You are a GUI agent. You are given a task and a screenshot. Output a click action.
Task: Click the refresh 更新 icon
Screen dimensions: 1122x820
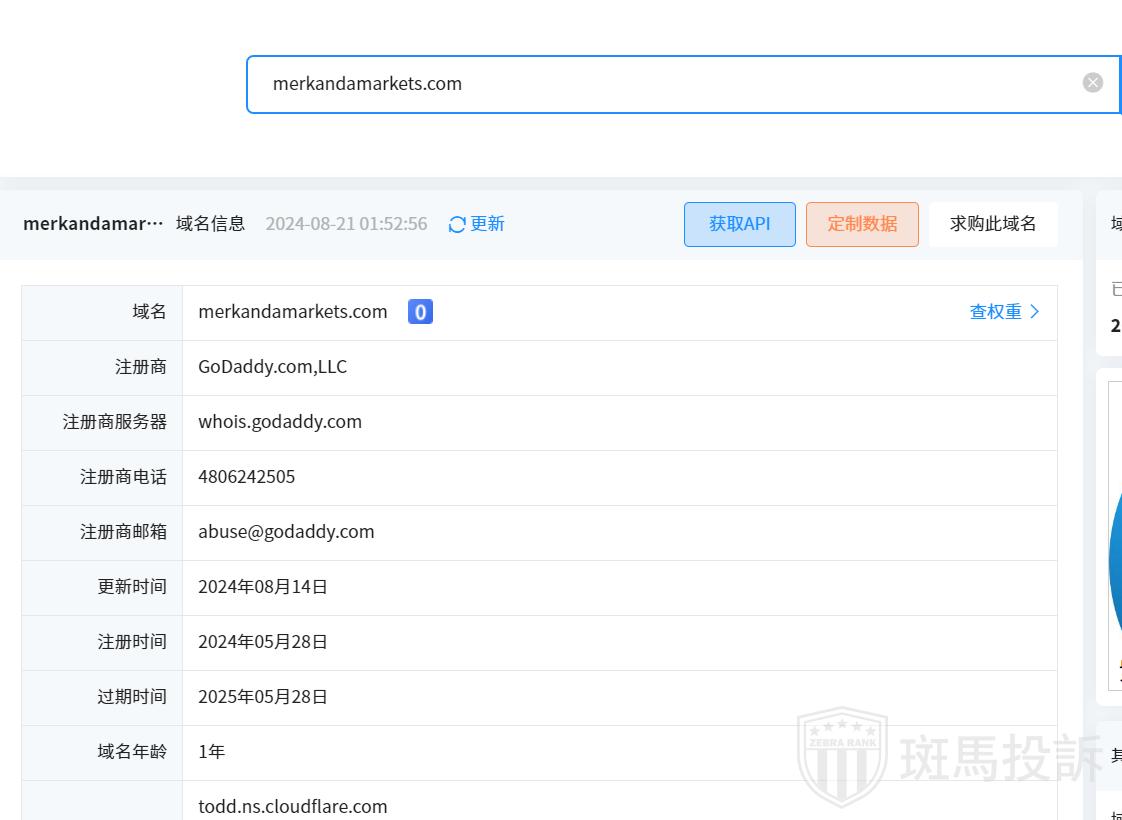click(x=458, y=224)
